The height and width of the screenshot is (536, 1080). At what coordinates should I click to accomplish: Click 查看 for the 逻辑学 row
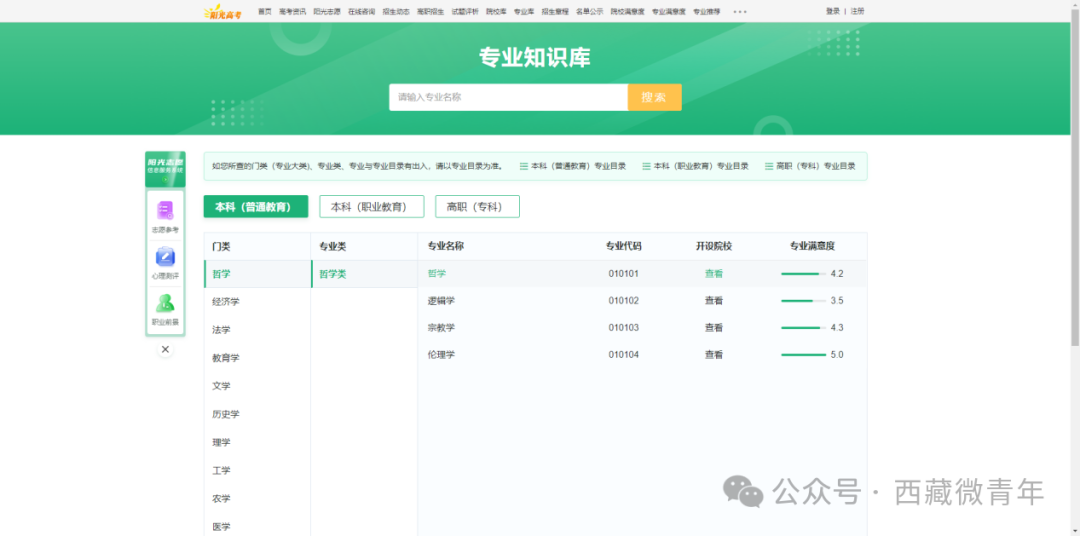point(714,300)
